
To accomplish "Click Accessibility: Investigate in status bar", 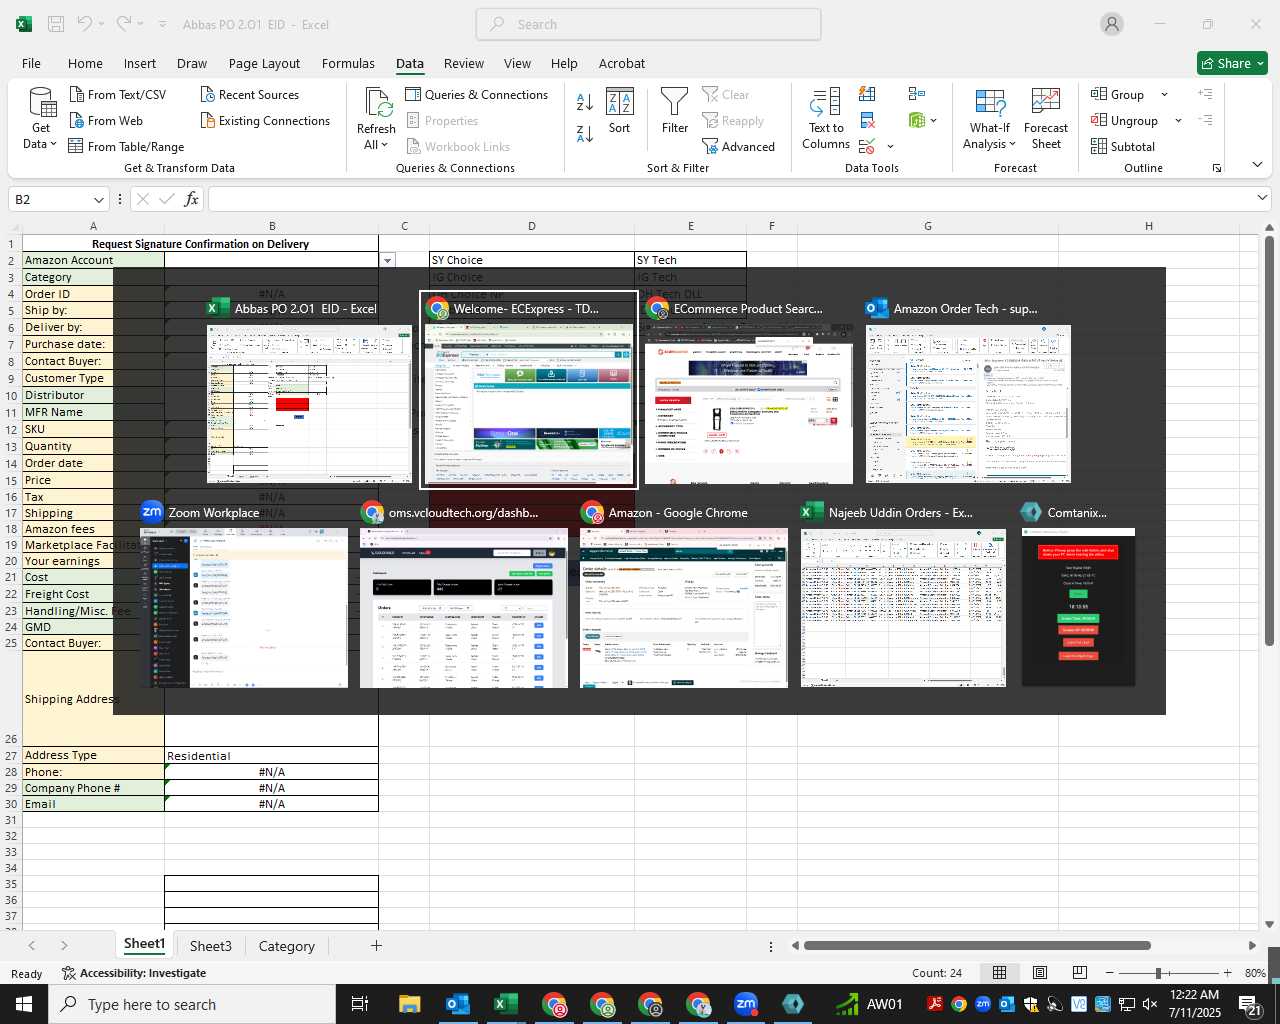I will [134, 973].
